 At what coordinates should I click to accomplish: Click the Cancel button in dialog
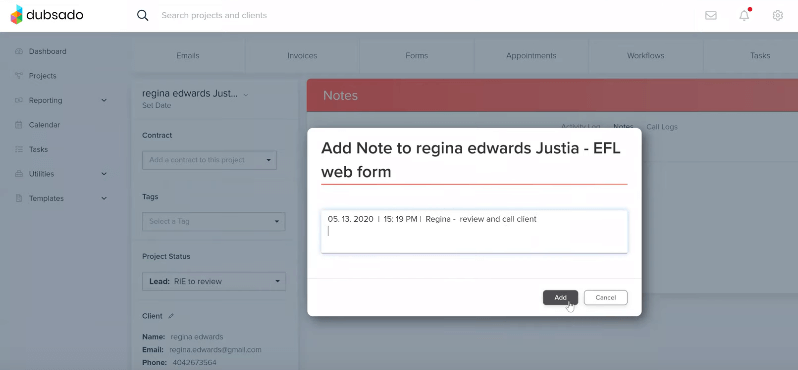click(606, 298)
